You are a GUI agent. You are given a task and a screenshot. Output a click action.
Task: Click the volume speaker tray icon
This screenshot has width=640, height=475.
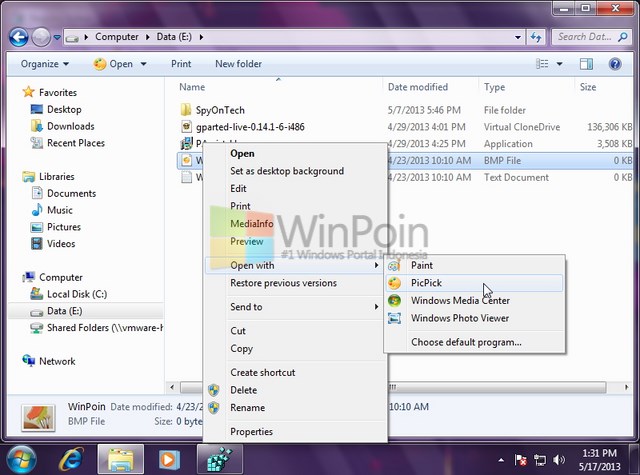[558, 460]
